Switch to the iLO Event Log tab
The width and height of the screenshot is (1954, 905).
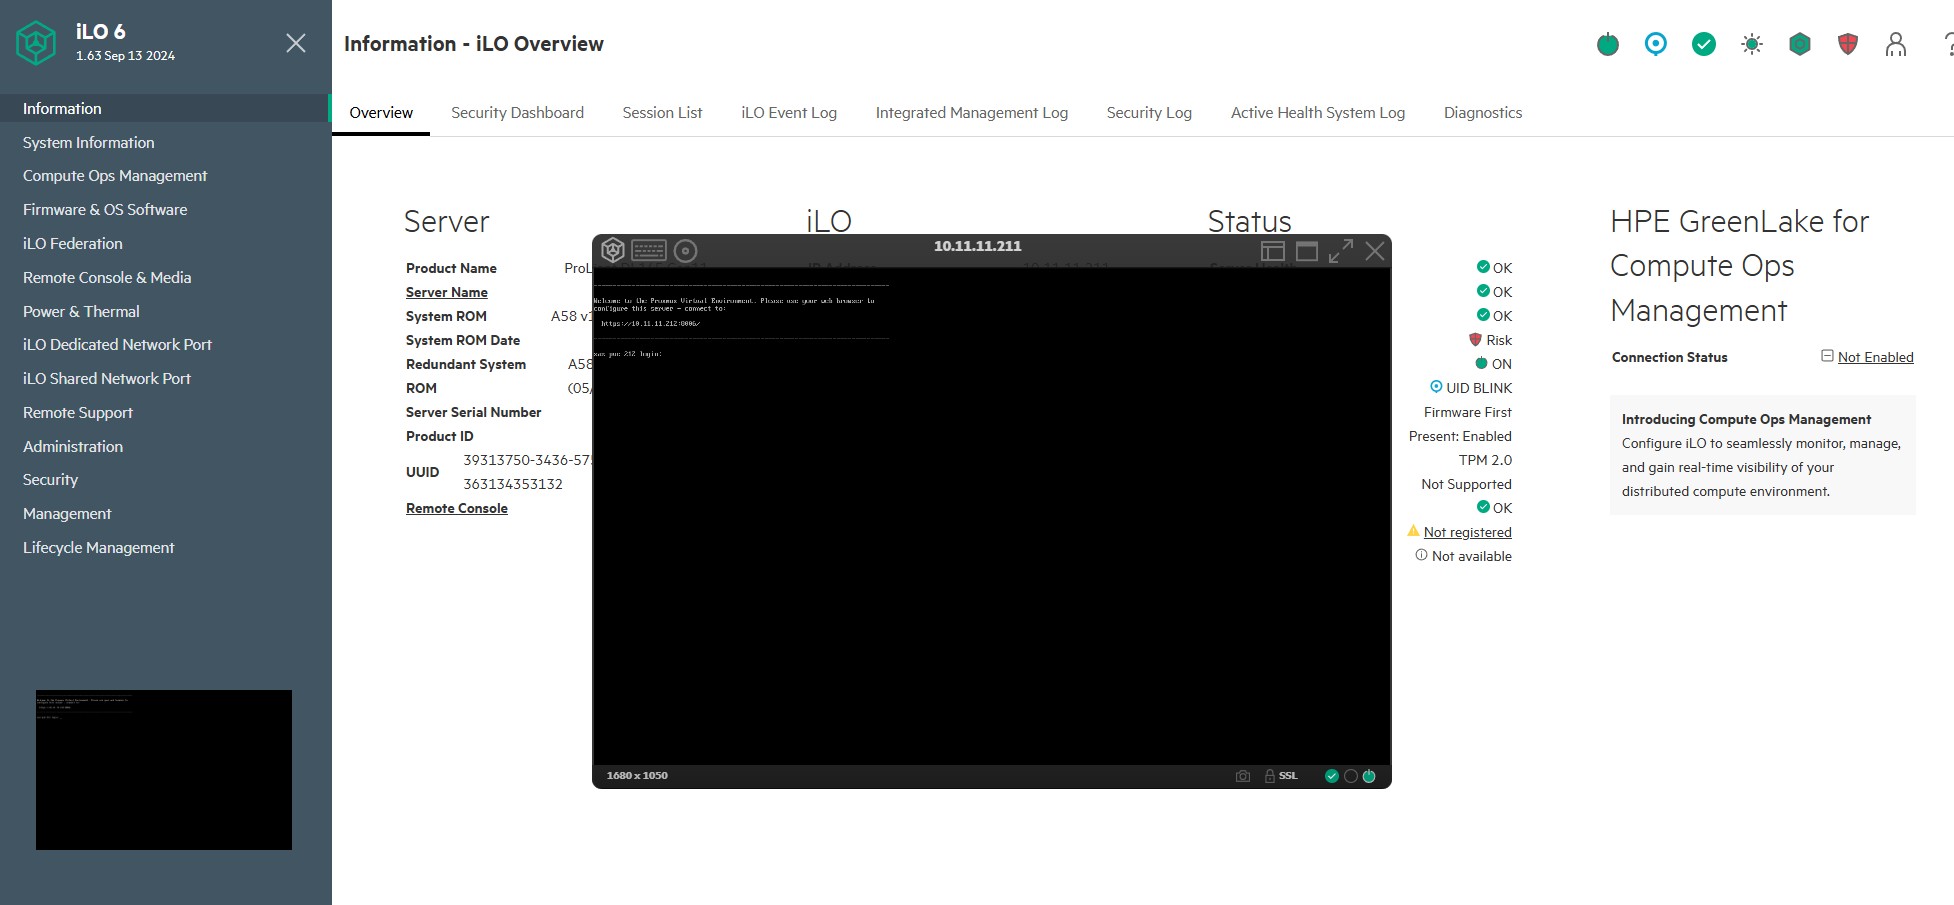click(789, 113)
